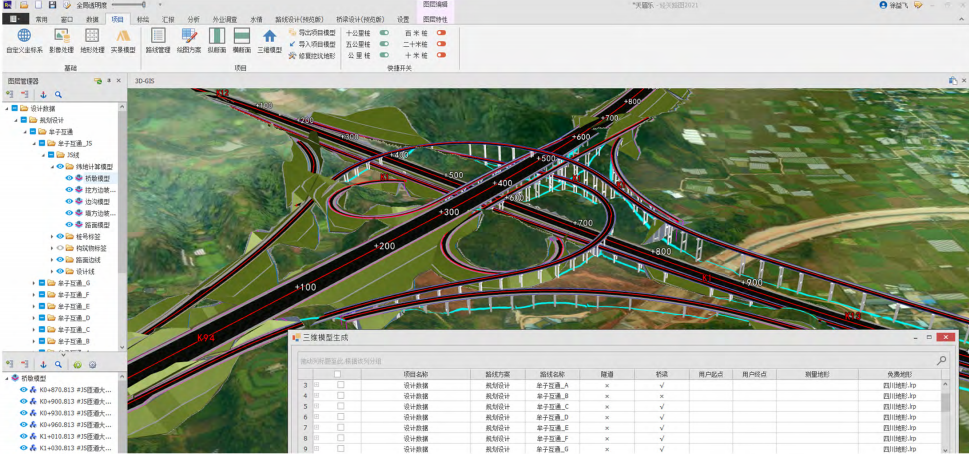This screenshot has height=454, width=969.
Task: Click the 绘图方案 icon
Action: click(188, 37)
